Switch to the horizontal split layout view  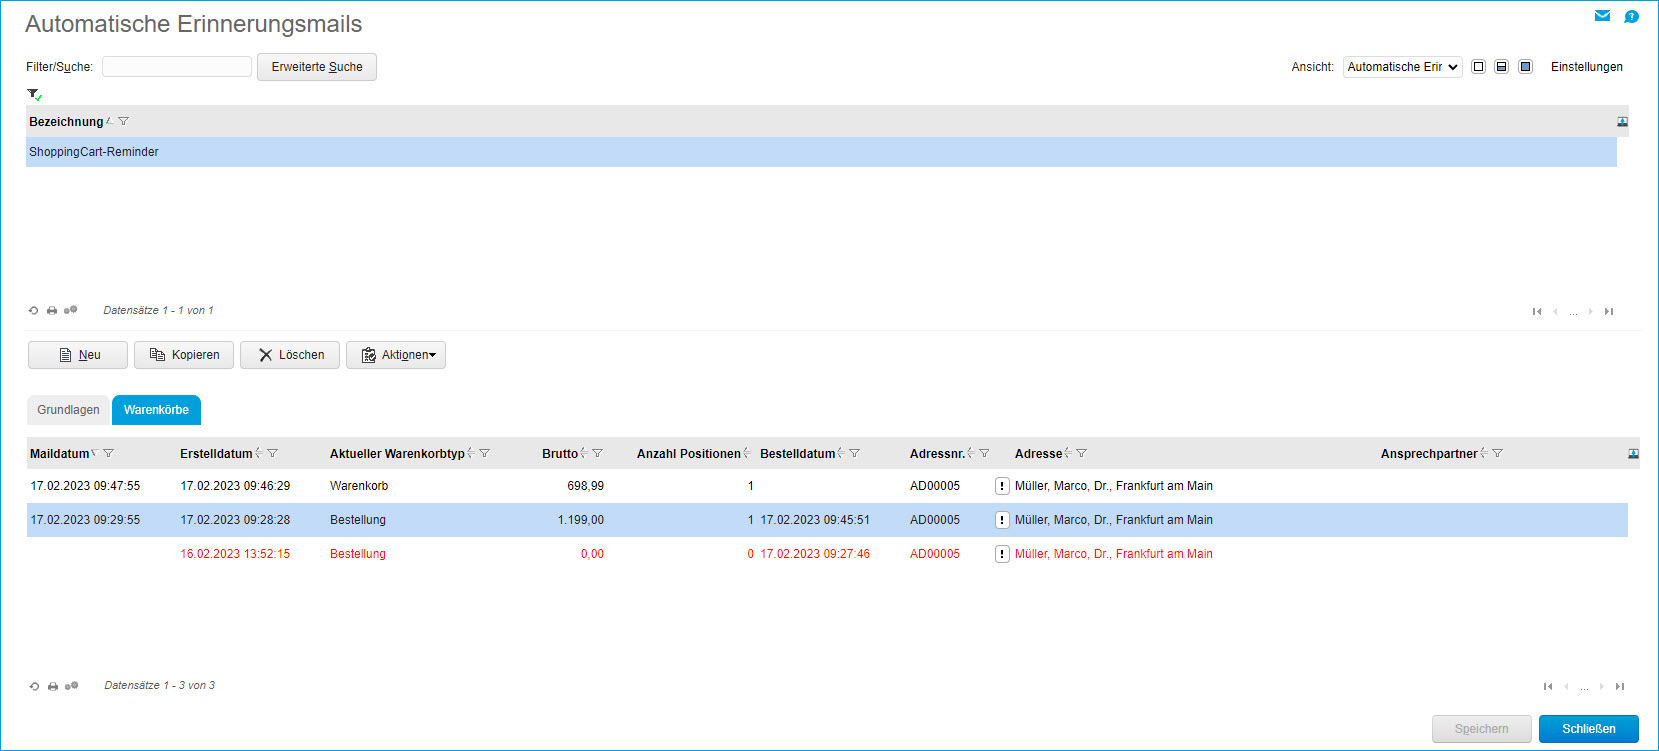coord(1501,67)
